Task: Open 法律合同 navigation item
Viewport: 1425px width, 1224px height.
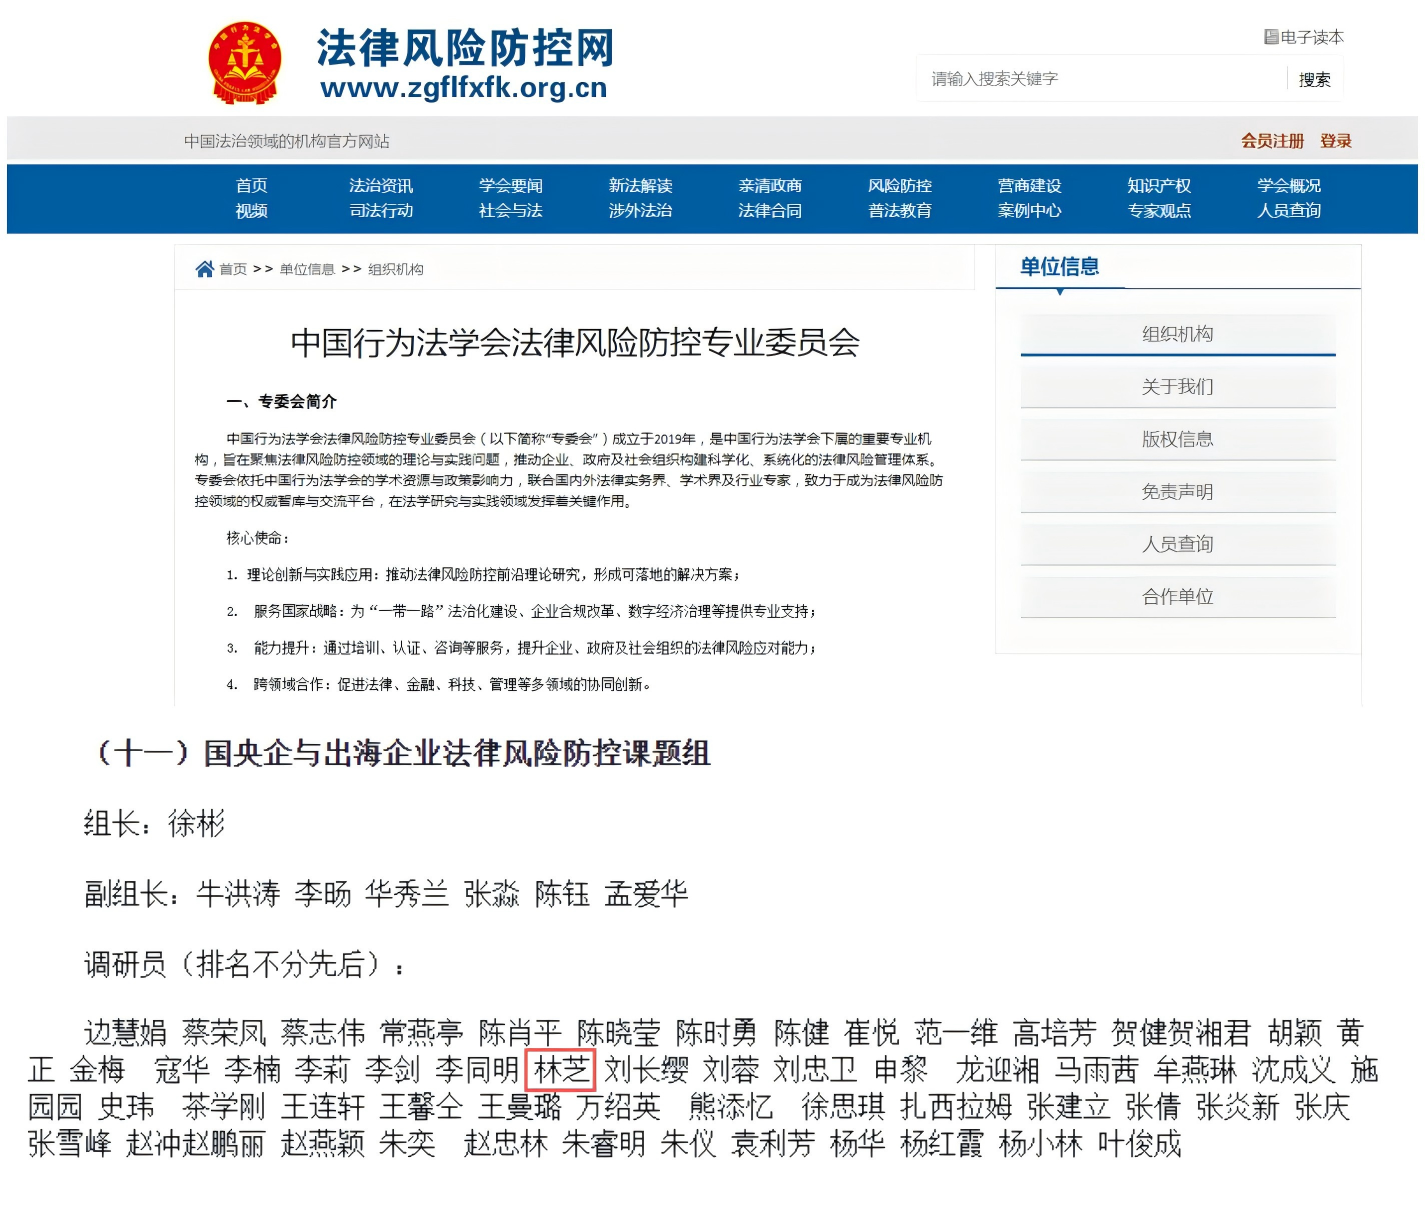Action: [770, 211]
